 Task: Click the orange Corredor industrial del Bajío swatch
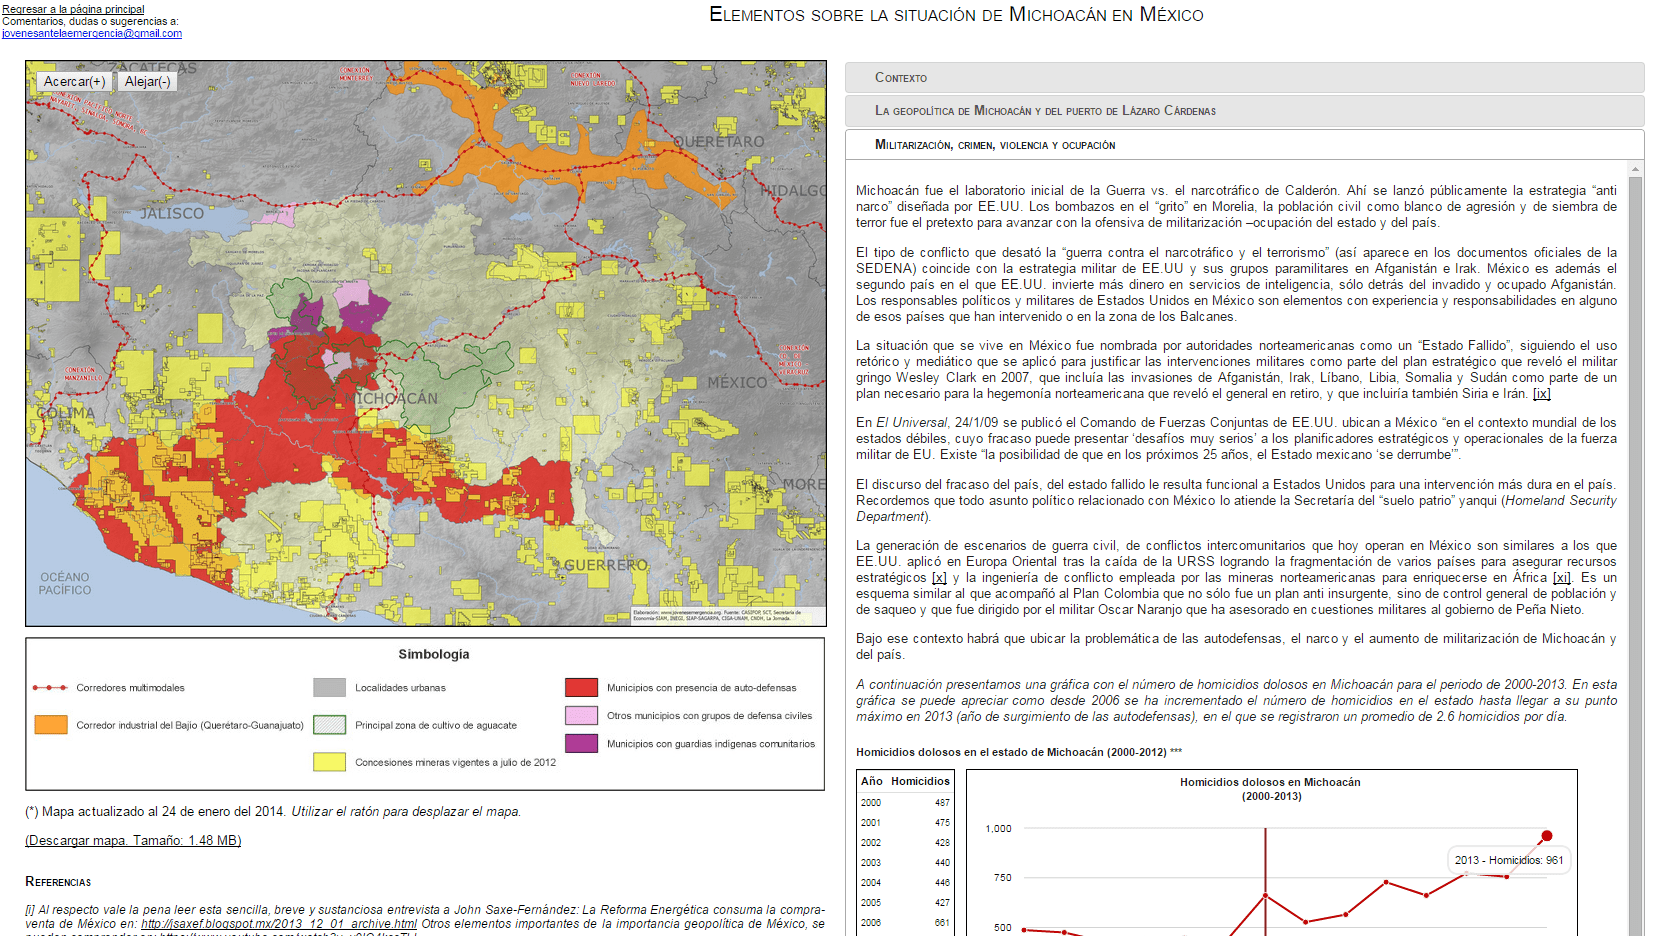pyautogui.click(x=51, y=725)
